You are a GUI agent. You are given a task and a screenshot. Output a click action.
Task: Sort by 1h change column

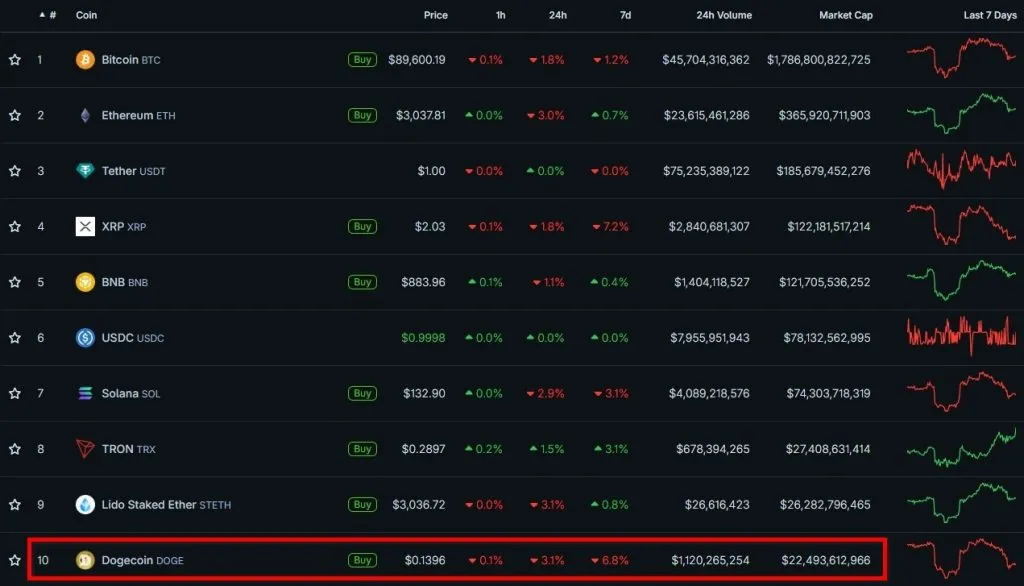click(x=500, y=14)
